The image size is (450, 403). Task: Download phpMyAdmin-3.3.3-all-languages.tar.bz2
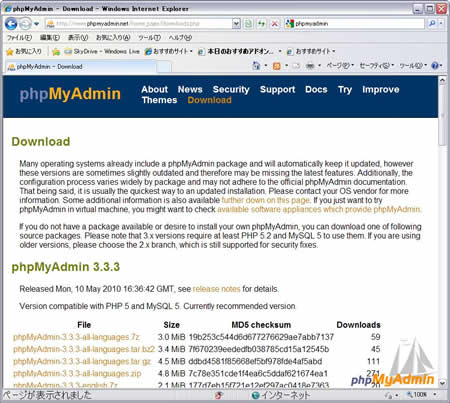point(84,349)
